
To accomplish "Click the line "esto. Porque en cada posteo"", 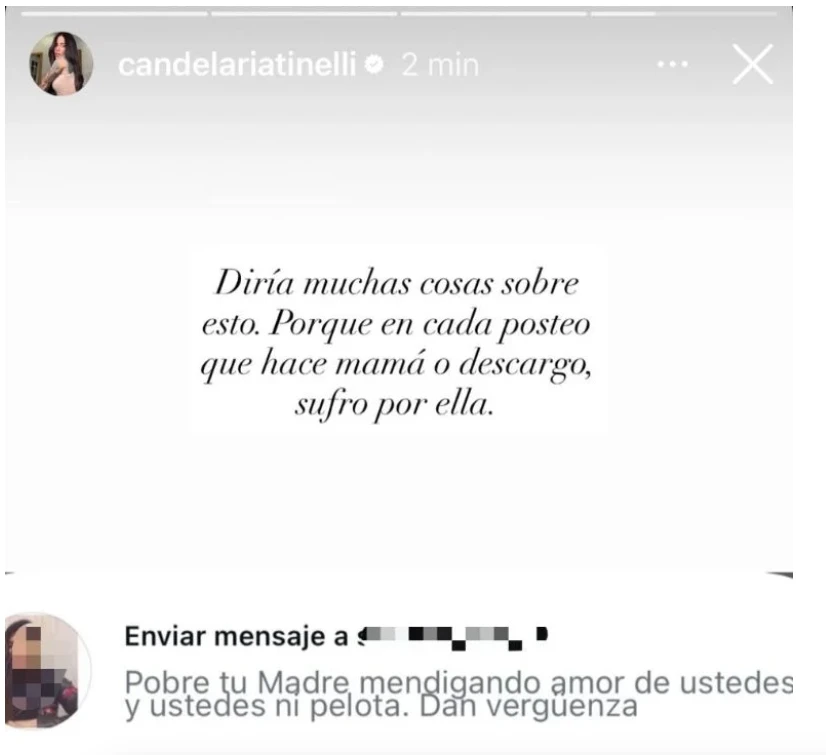I will pos(396,324).
